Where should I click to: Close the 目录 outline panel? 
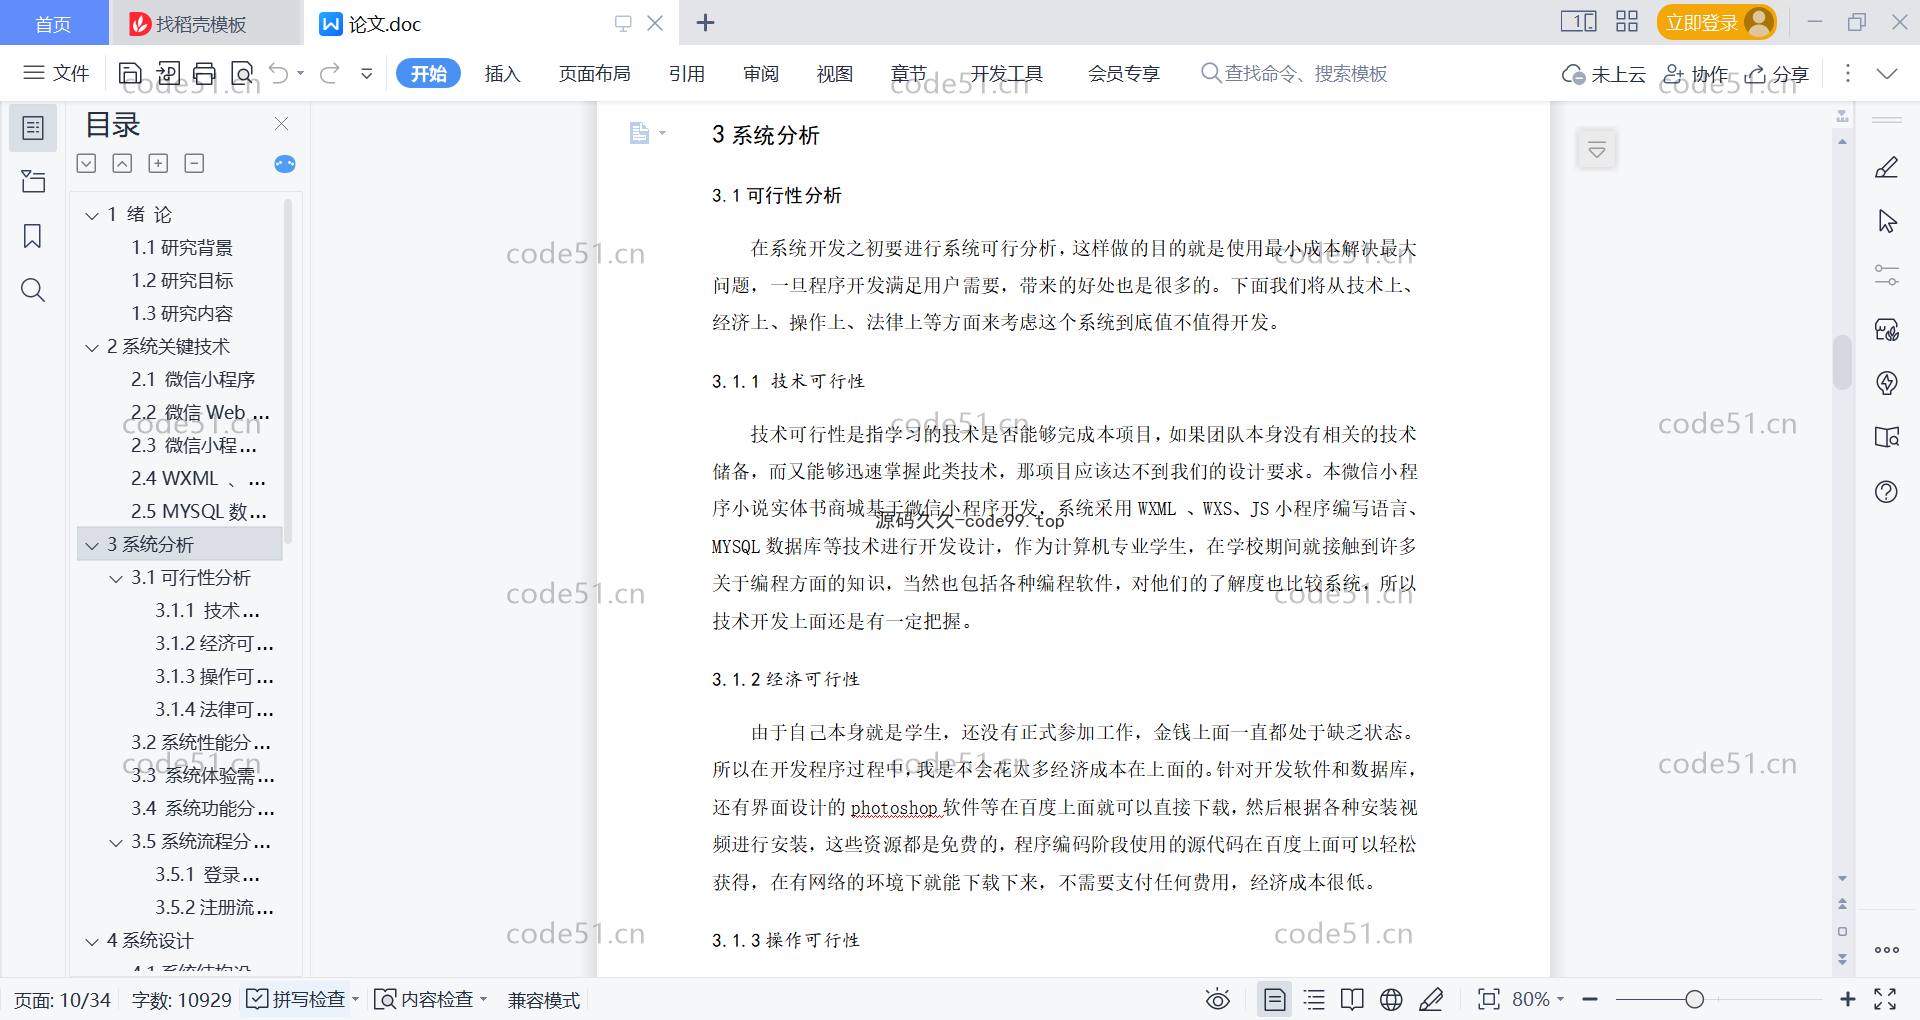(281, 124)
